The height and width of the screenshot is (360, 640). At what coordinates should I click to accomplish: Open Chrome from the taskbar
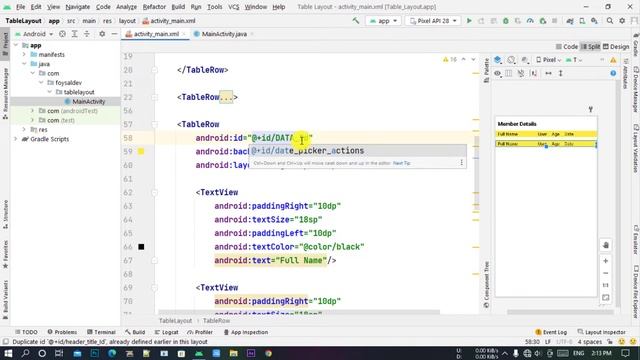tap(268, 353)
